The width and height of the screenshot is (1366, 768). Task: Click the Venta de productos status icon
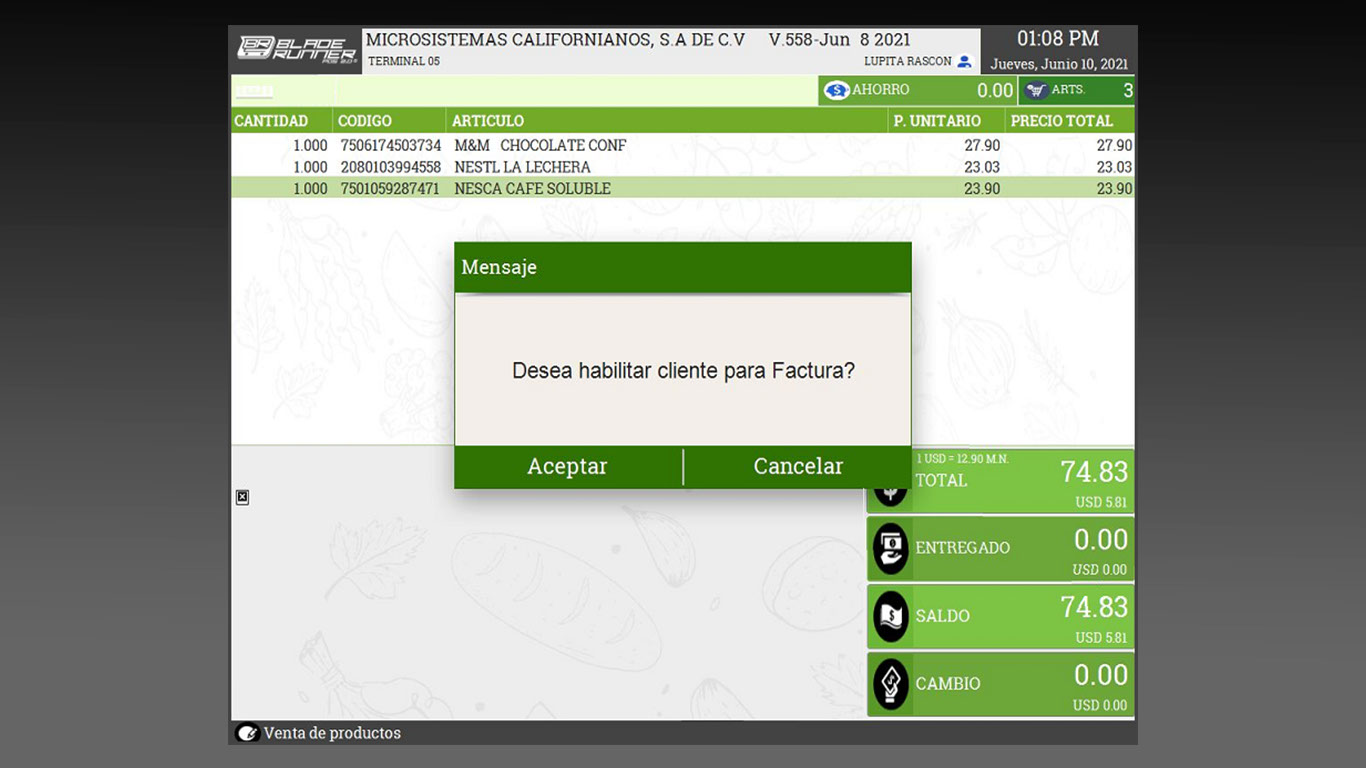point(247,733)
